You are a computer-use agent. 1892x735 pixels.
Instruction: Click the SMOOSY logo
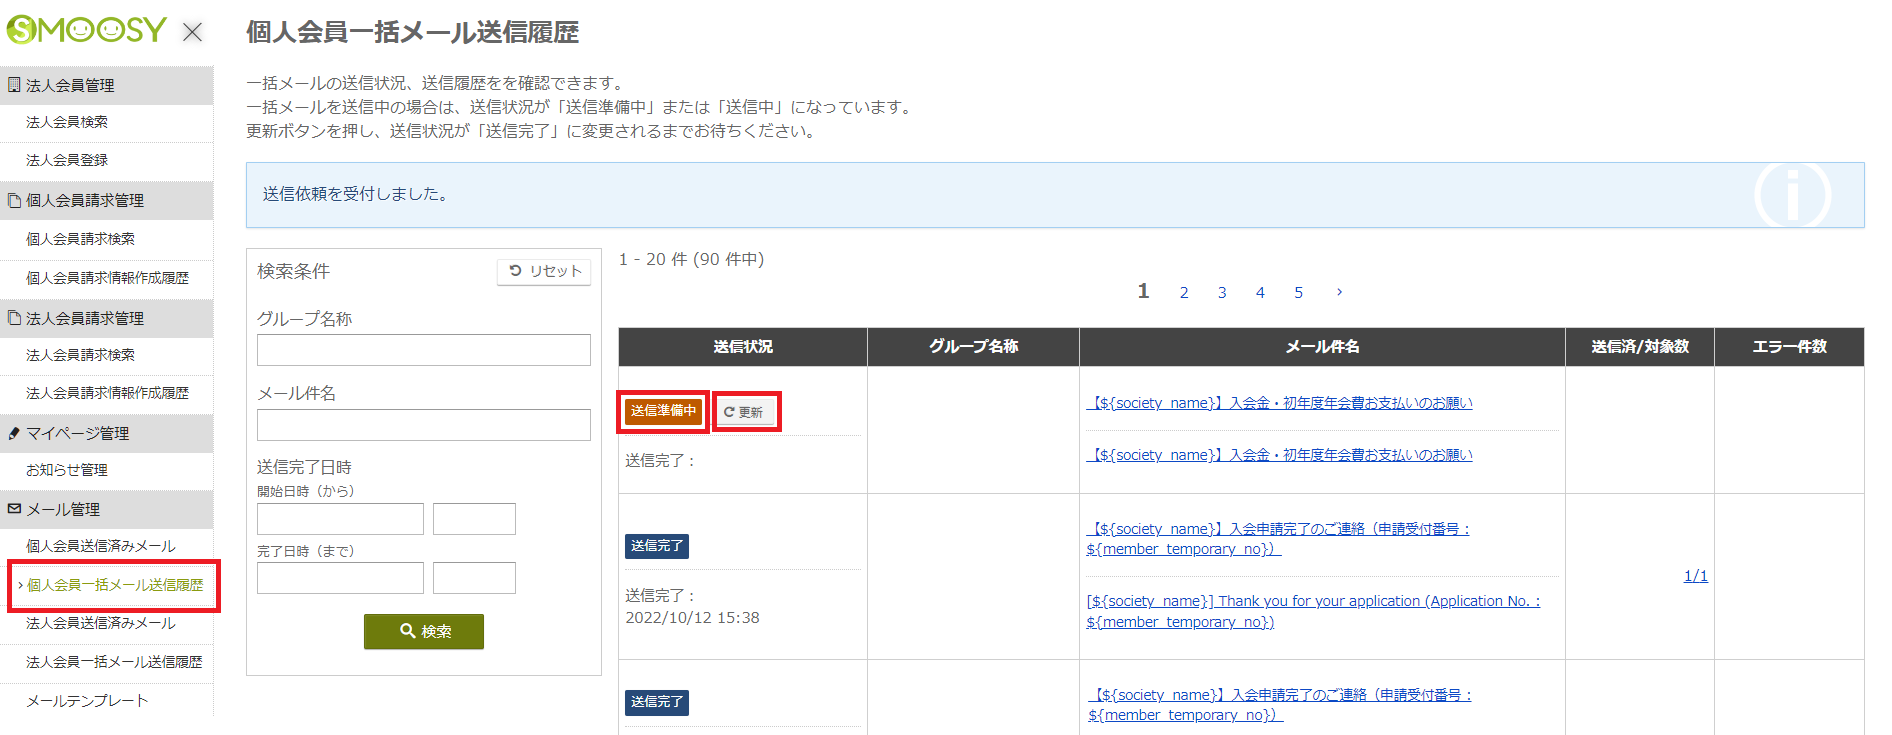click(86, 30)
